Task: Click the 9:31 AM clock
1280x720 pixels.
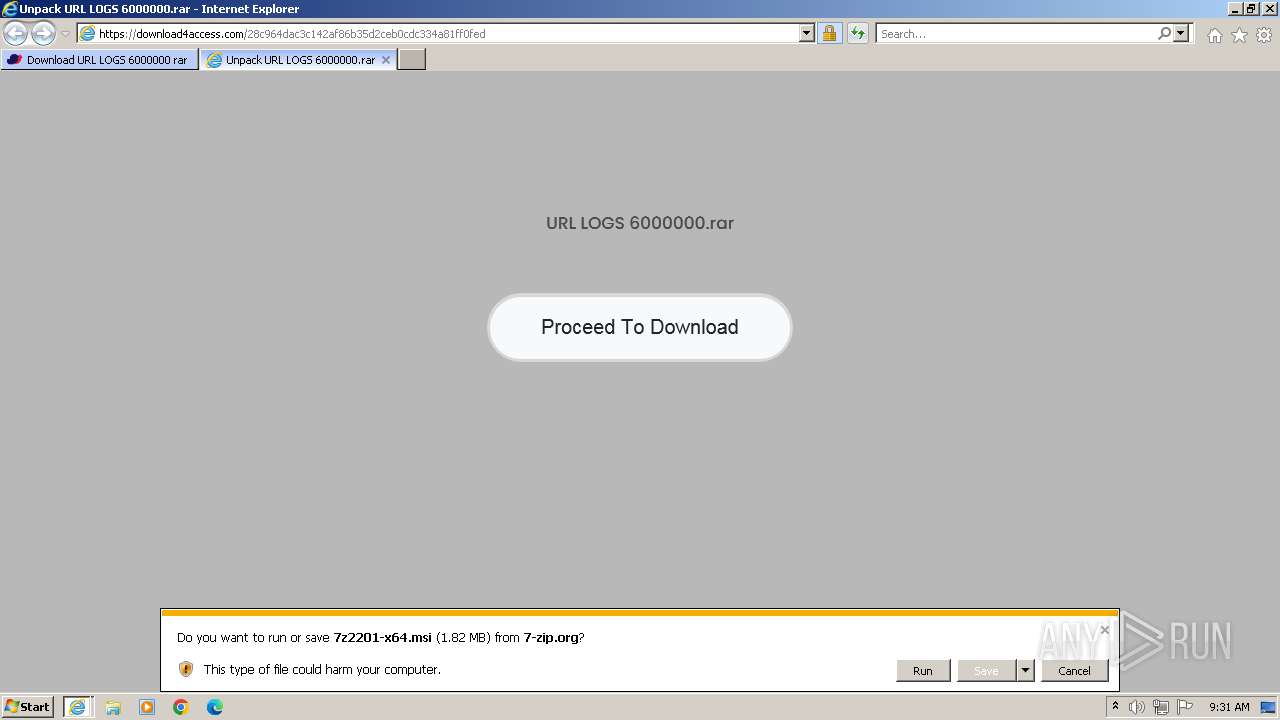Action: click(1229, 707)
